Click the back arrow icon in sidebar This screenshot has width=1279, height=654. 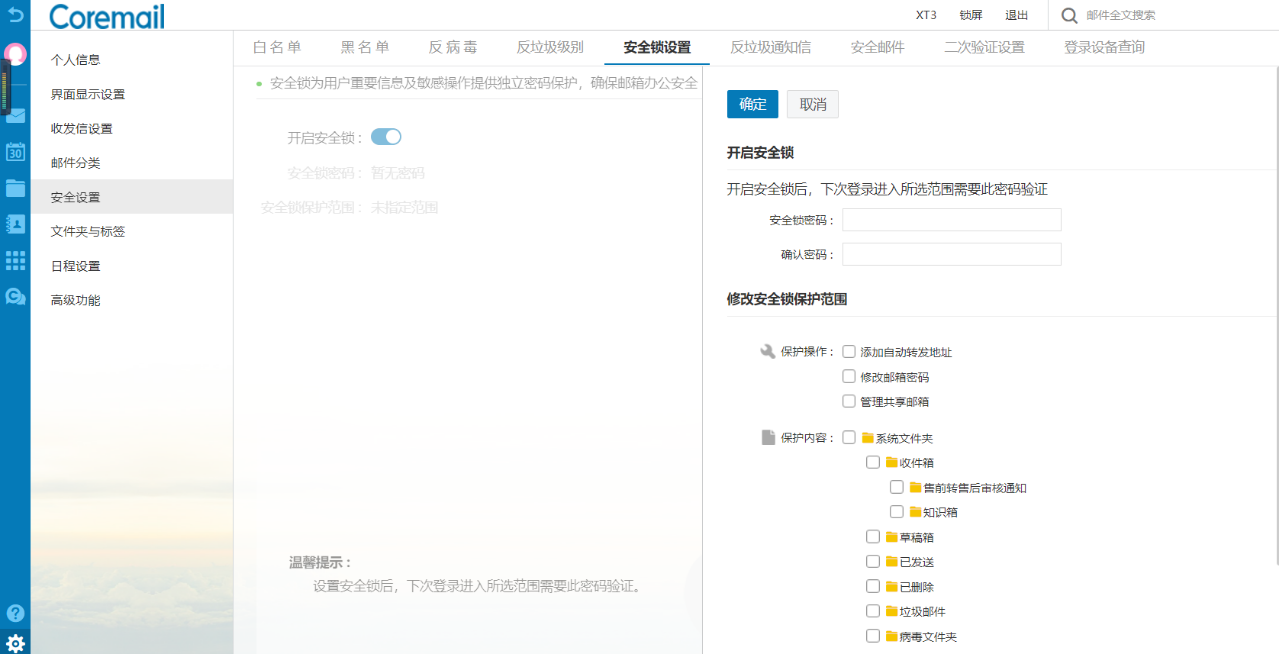coord(15,15)
